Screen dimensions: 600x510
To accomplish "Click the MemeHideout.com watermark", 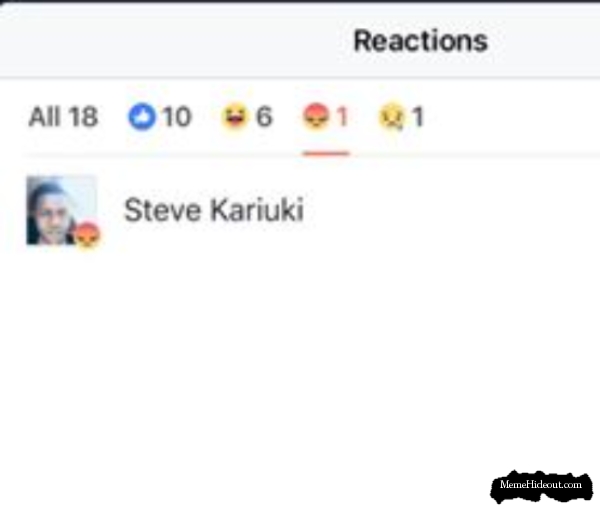I will coord(541,485).
